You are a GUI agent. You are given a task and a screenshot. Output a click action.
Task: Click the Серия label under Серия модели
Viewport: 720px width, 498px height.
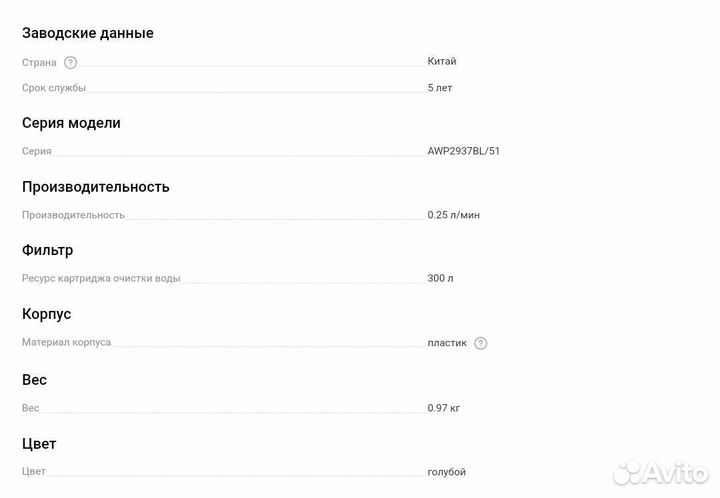[37, 151]
